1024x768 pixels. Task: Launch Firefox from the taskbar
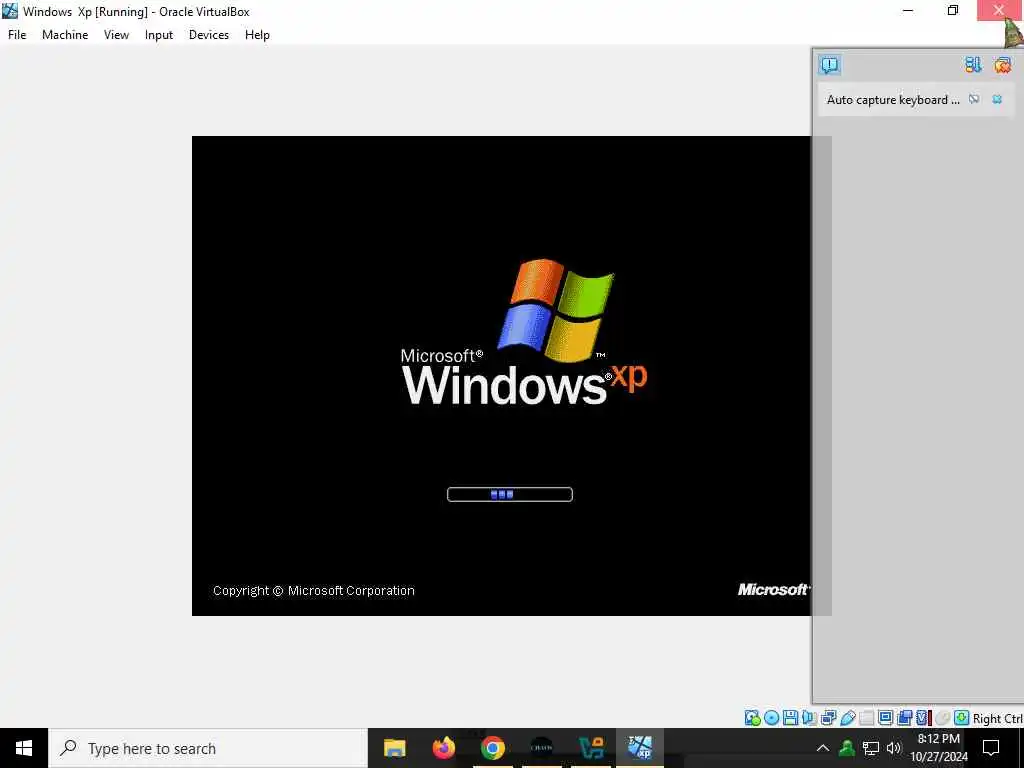click(x=443, y=748)
